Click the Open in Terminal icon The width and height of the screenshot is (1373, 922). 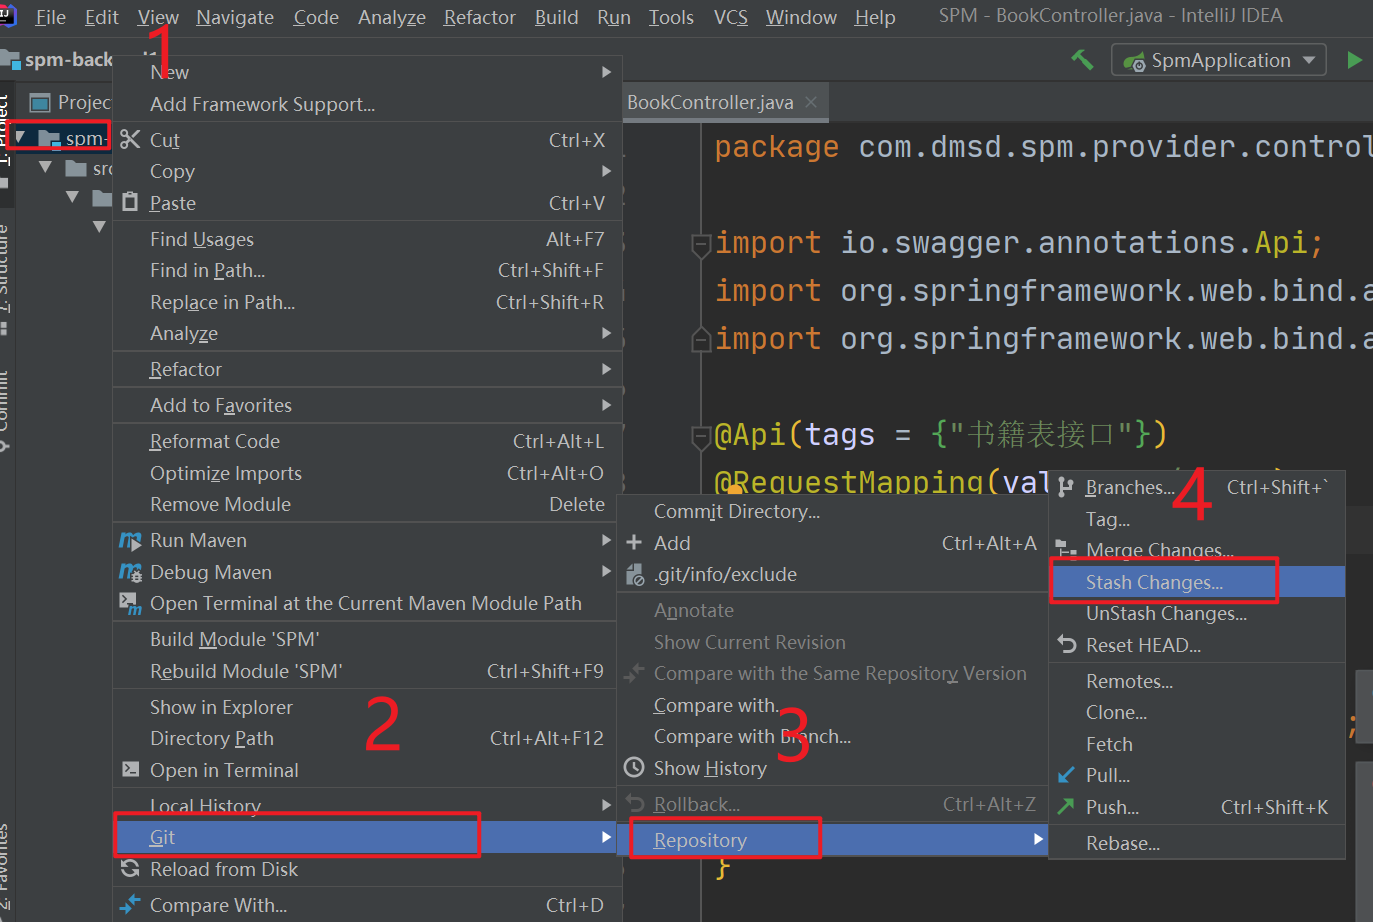tap(130, 770)
